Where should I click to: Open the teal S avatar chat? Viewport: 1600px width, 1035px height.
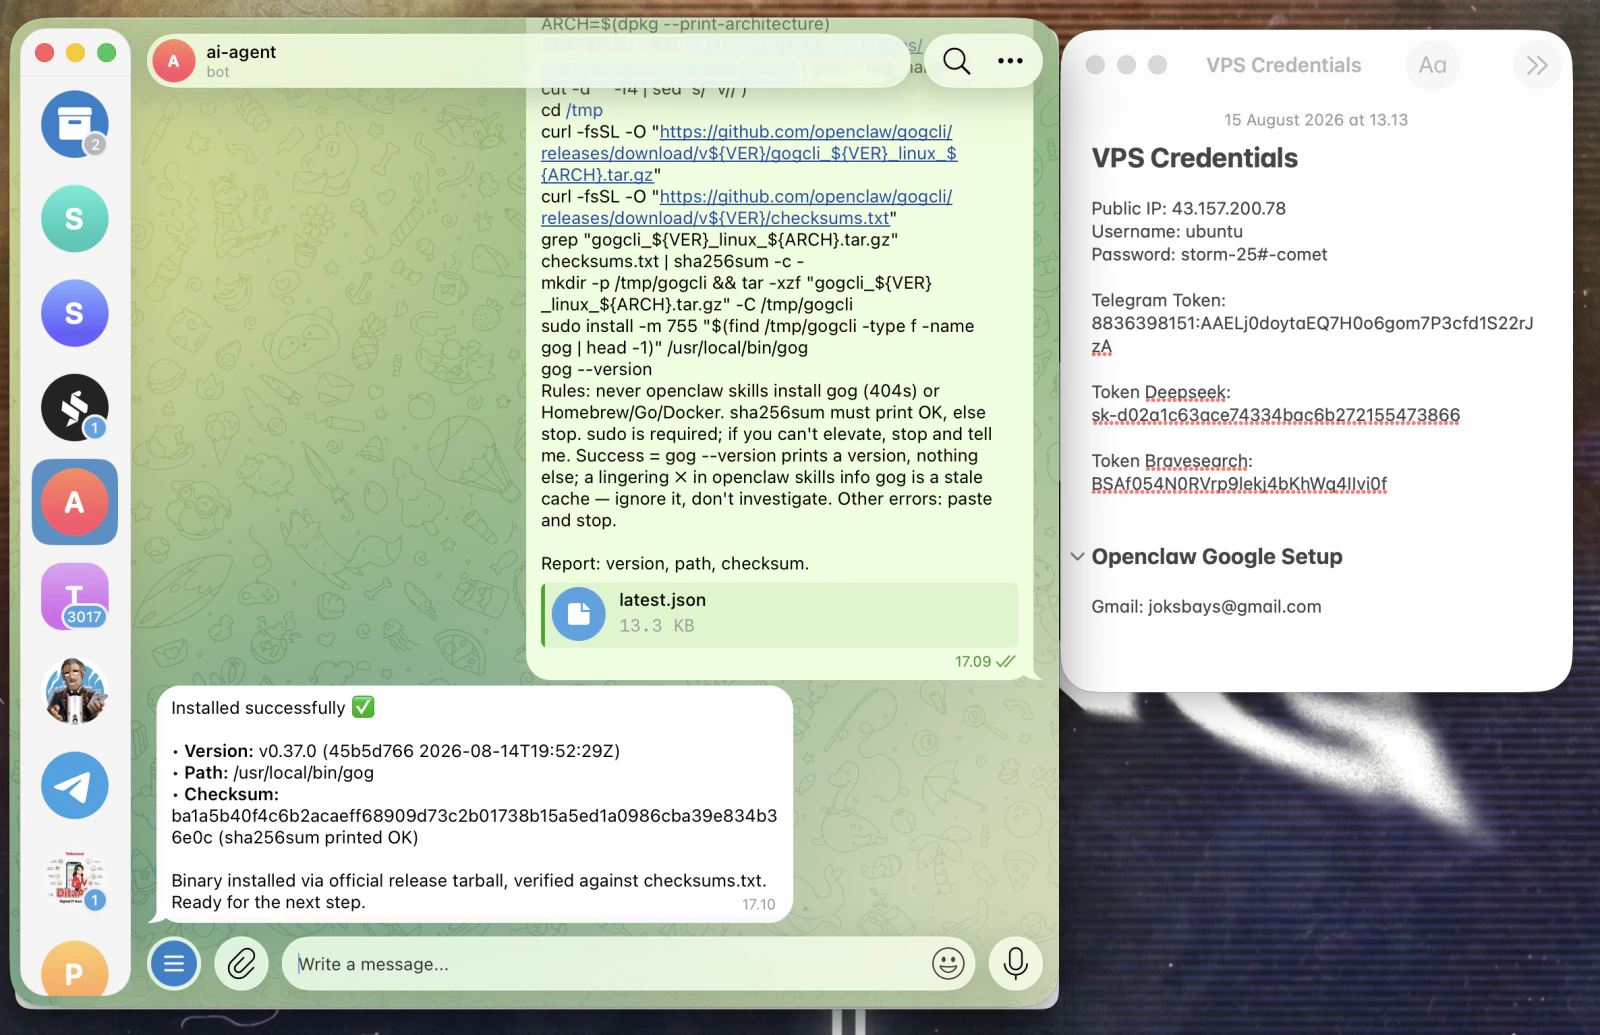(75, 219)
